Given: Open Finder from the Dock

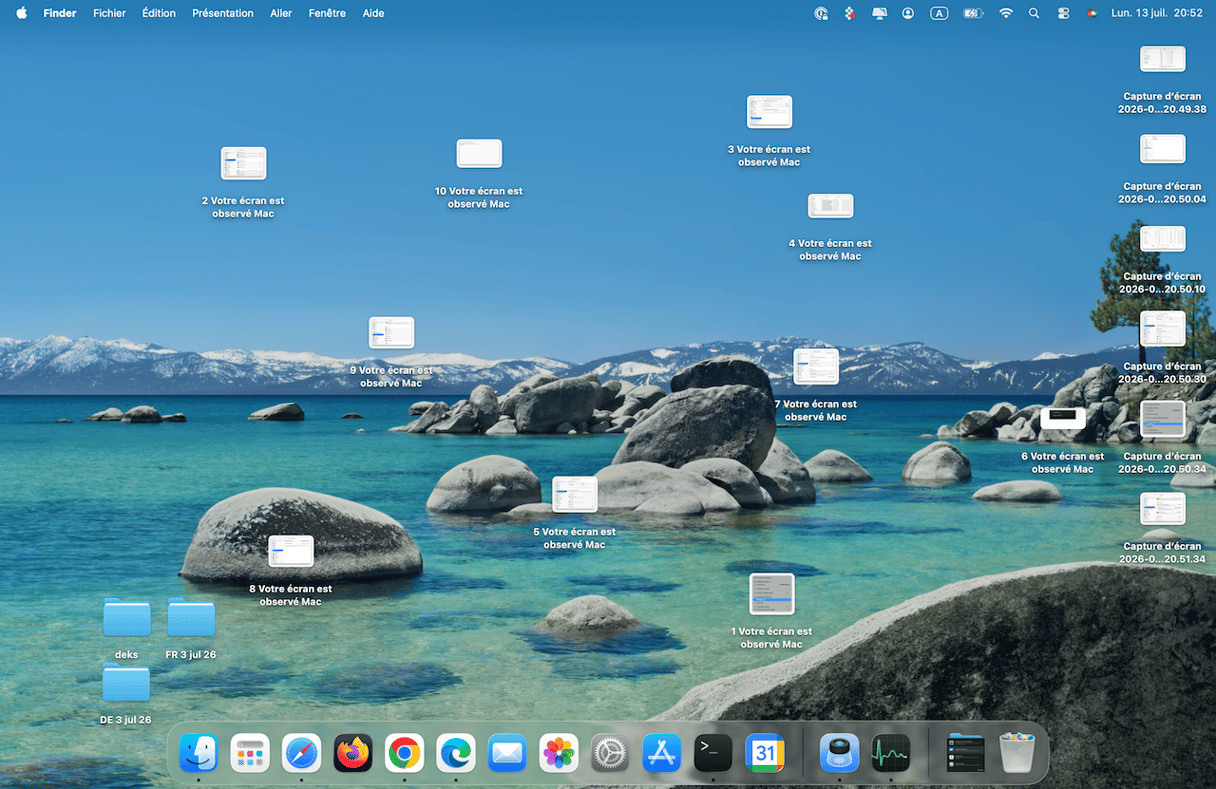Looking at the screenshot, I should pyautogui.click(x=199, y=753).
